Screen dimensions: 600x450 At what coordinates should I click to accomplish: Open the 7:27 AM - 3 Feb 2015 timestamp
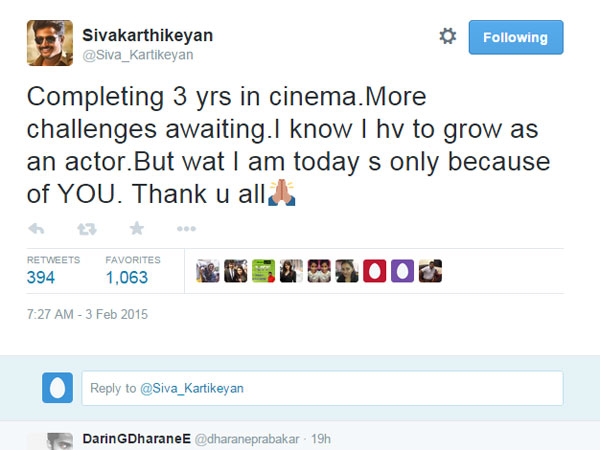click(87, 315)
